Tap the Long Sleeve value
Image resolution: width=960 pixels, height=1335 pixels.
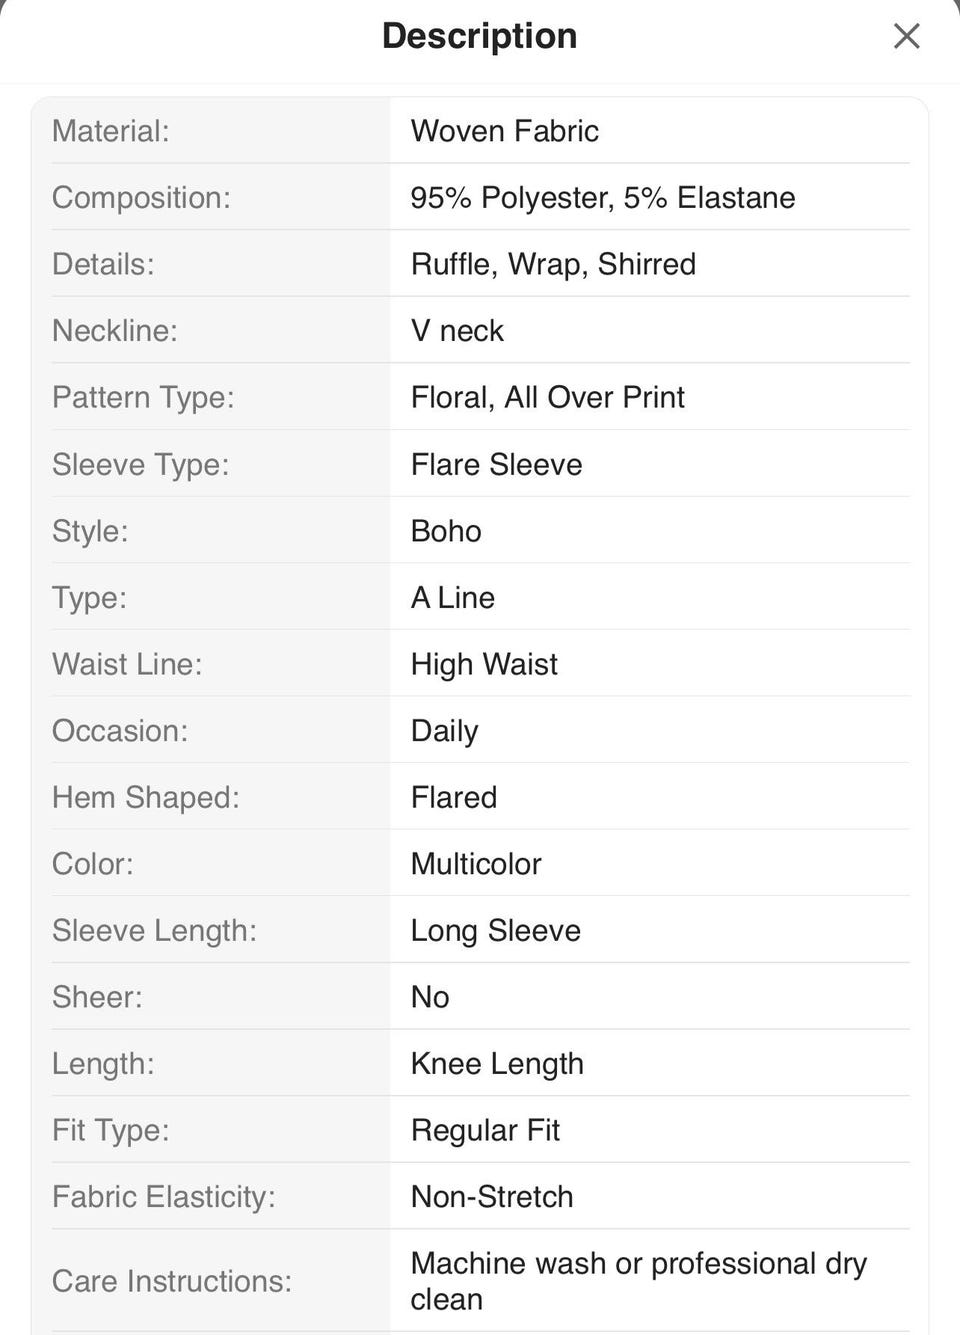click(x=495, y=931)
